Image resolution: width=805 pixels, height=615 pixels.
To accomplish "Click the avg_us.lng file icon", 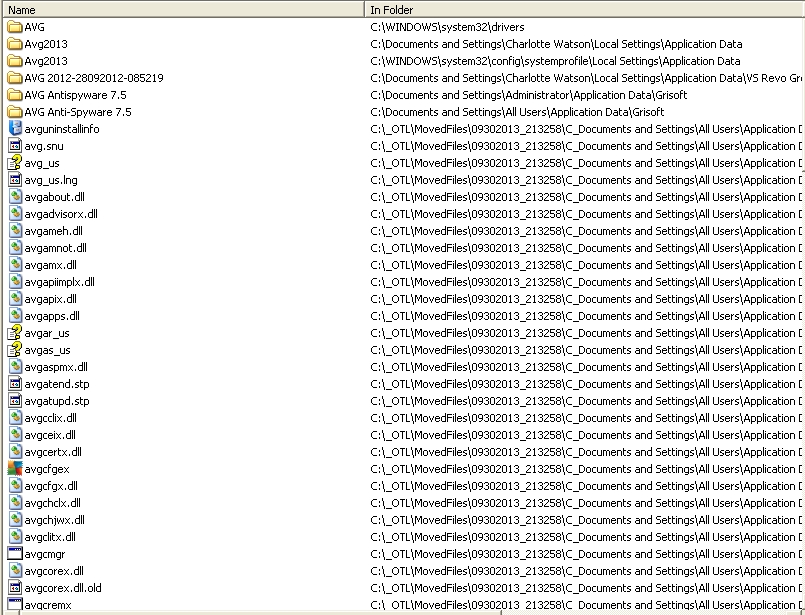I will pos(15,179).
